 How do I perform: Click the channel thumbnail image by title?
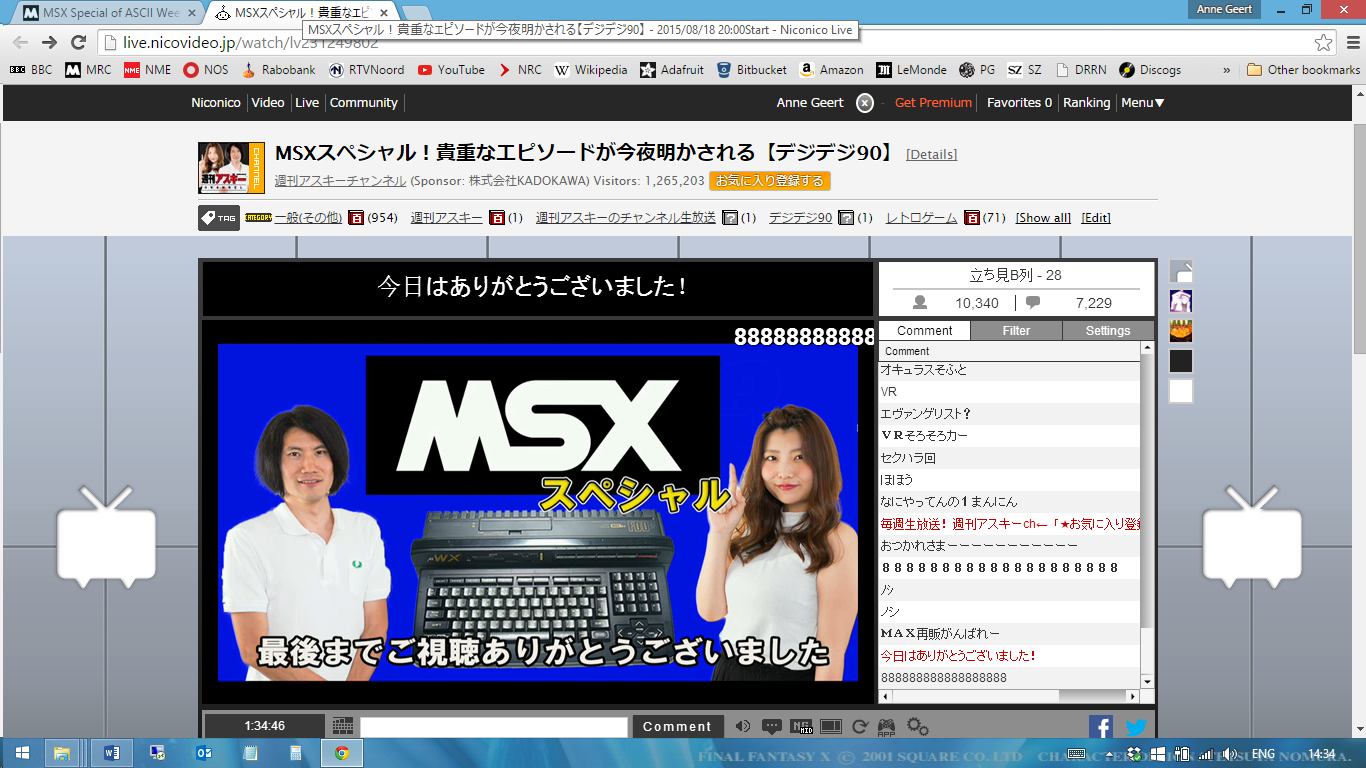[x=231, y=167]
